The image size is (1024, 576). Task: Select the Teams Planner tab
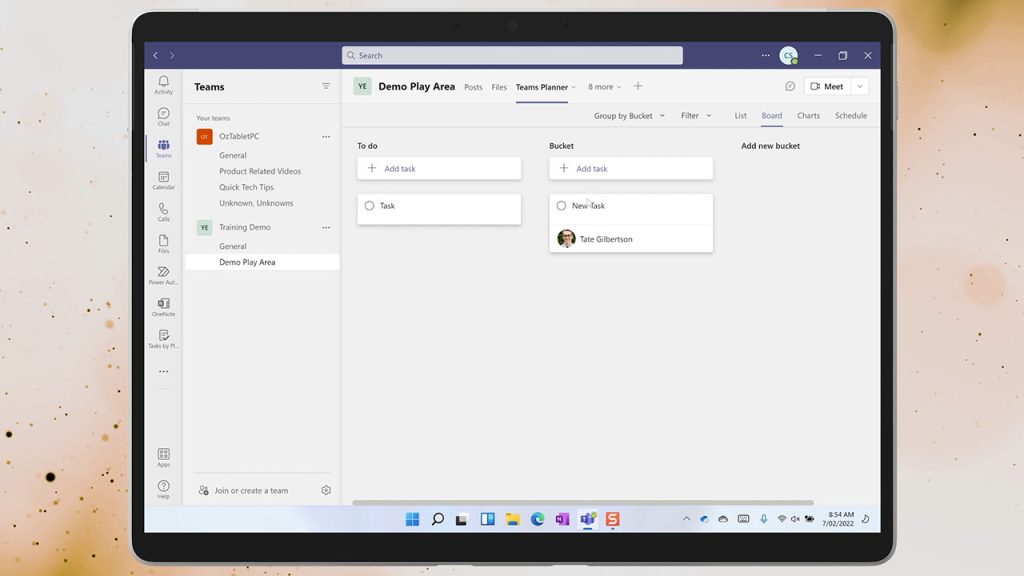541,87
